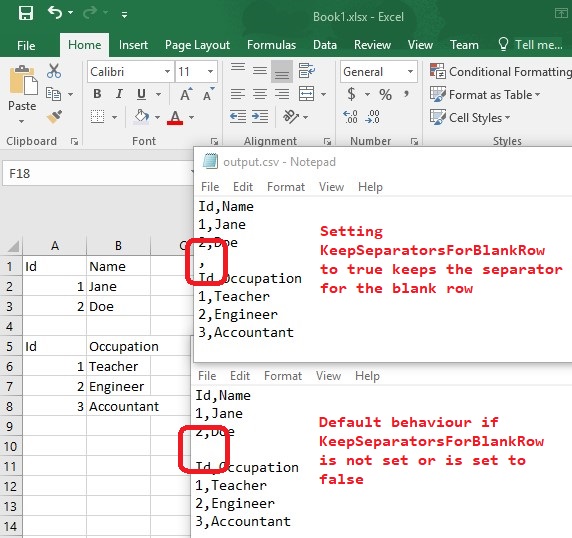
Task: Toggle center horizontal alignment
Action: click(260, 94)
